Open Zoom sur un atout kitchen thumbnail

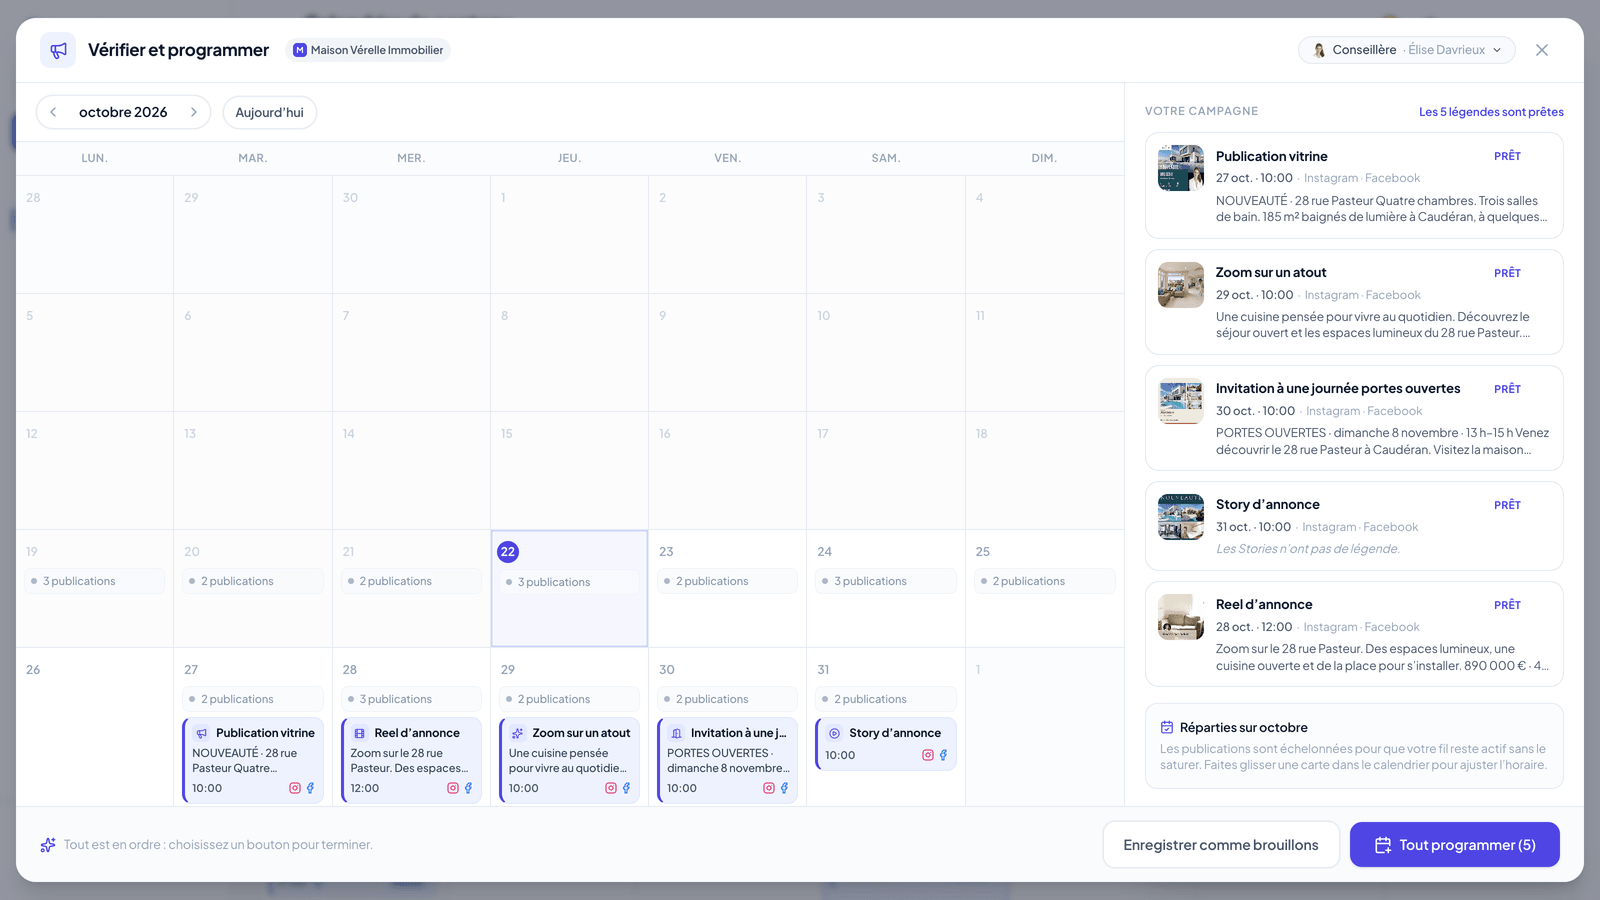coord(1181,285)
